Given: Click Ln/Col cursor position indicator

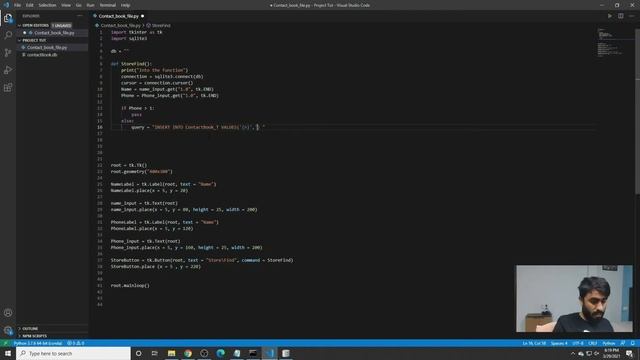Looking at the screenshot, I should click(x=534, y=343).
